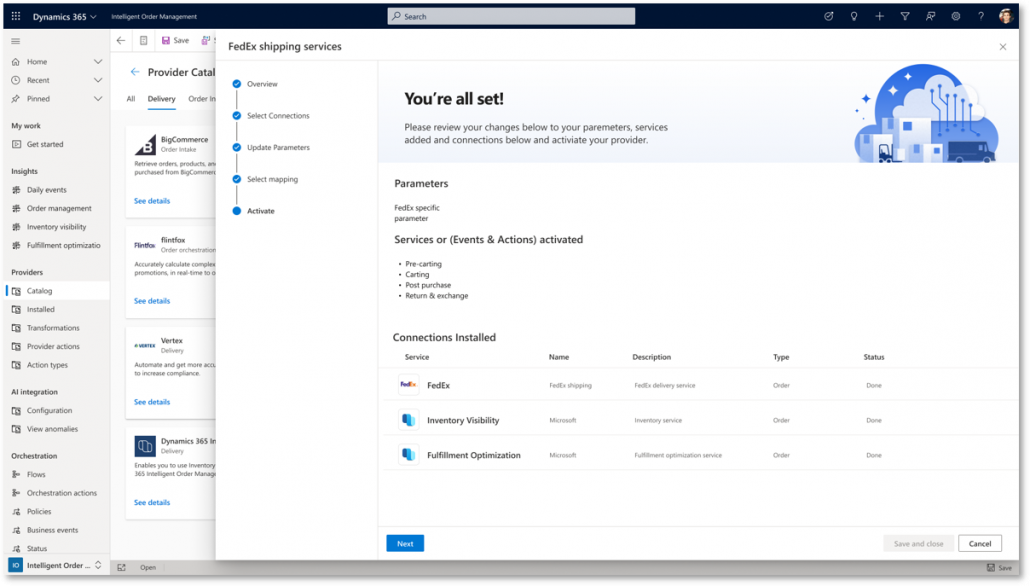Click the Quick create plus icon
The height and width of the screenshot is (586, 1030).
coord(880,16)
